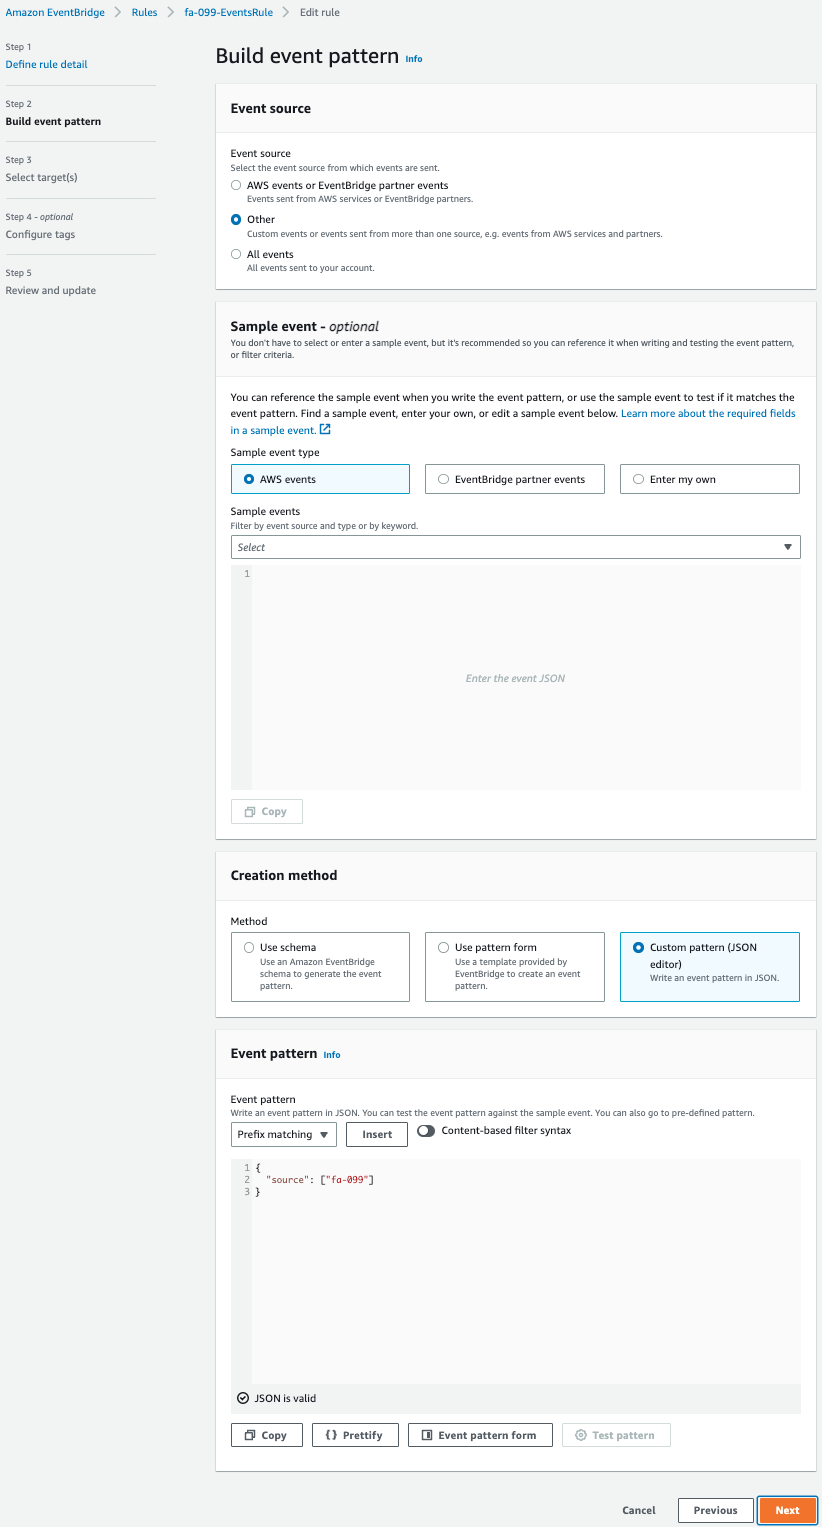Click Next to continue editing the rule

[x=787, y=1510]
